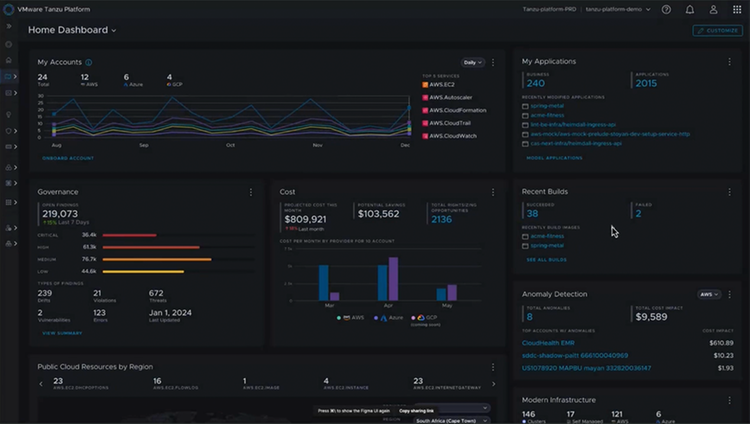The height and width of the screenshot is (424, 750).
Task: Toggle the AWS.CloudFormation legend entry
Action: (454, 111)
